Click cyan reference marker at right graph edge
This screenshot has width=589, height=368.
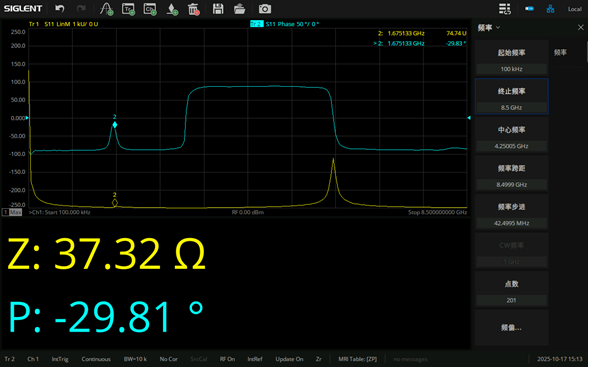tap(469, 118)
